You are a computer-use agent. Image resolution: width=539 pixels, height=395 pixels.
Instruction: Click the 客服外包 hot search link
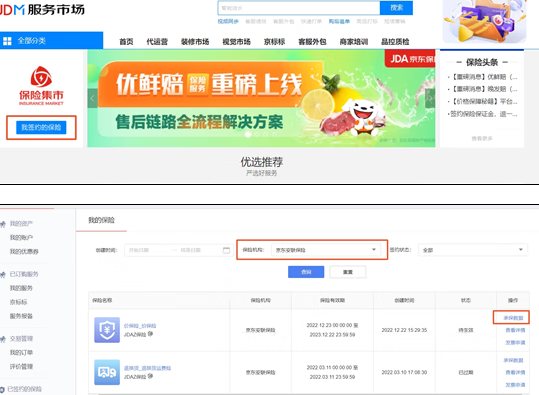click(284, 21)
